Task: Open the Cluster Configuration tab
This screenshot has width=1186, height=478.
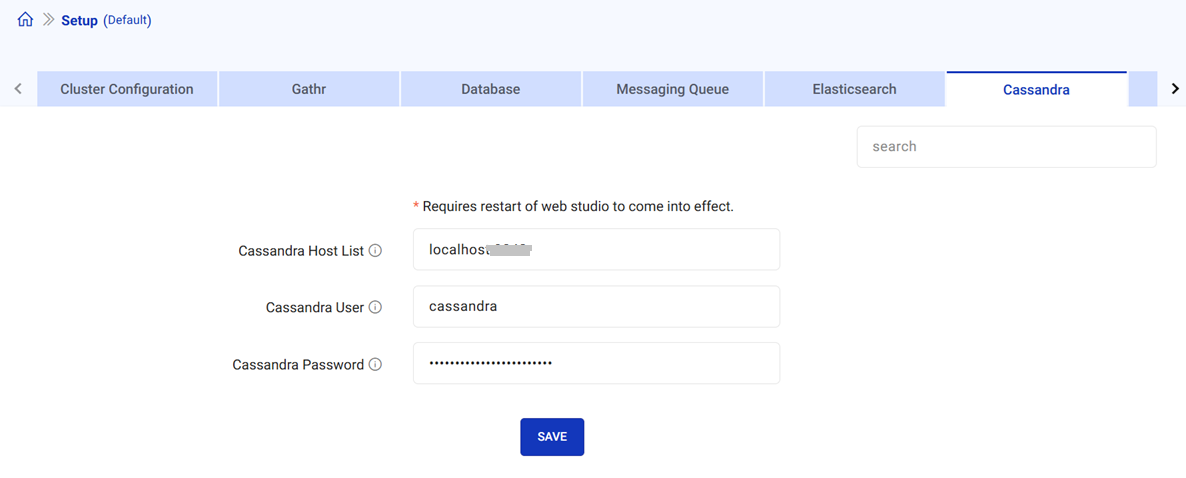Action: click(127, 89)
